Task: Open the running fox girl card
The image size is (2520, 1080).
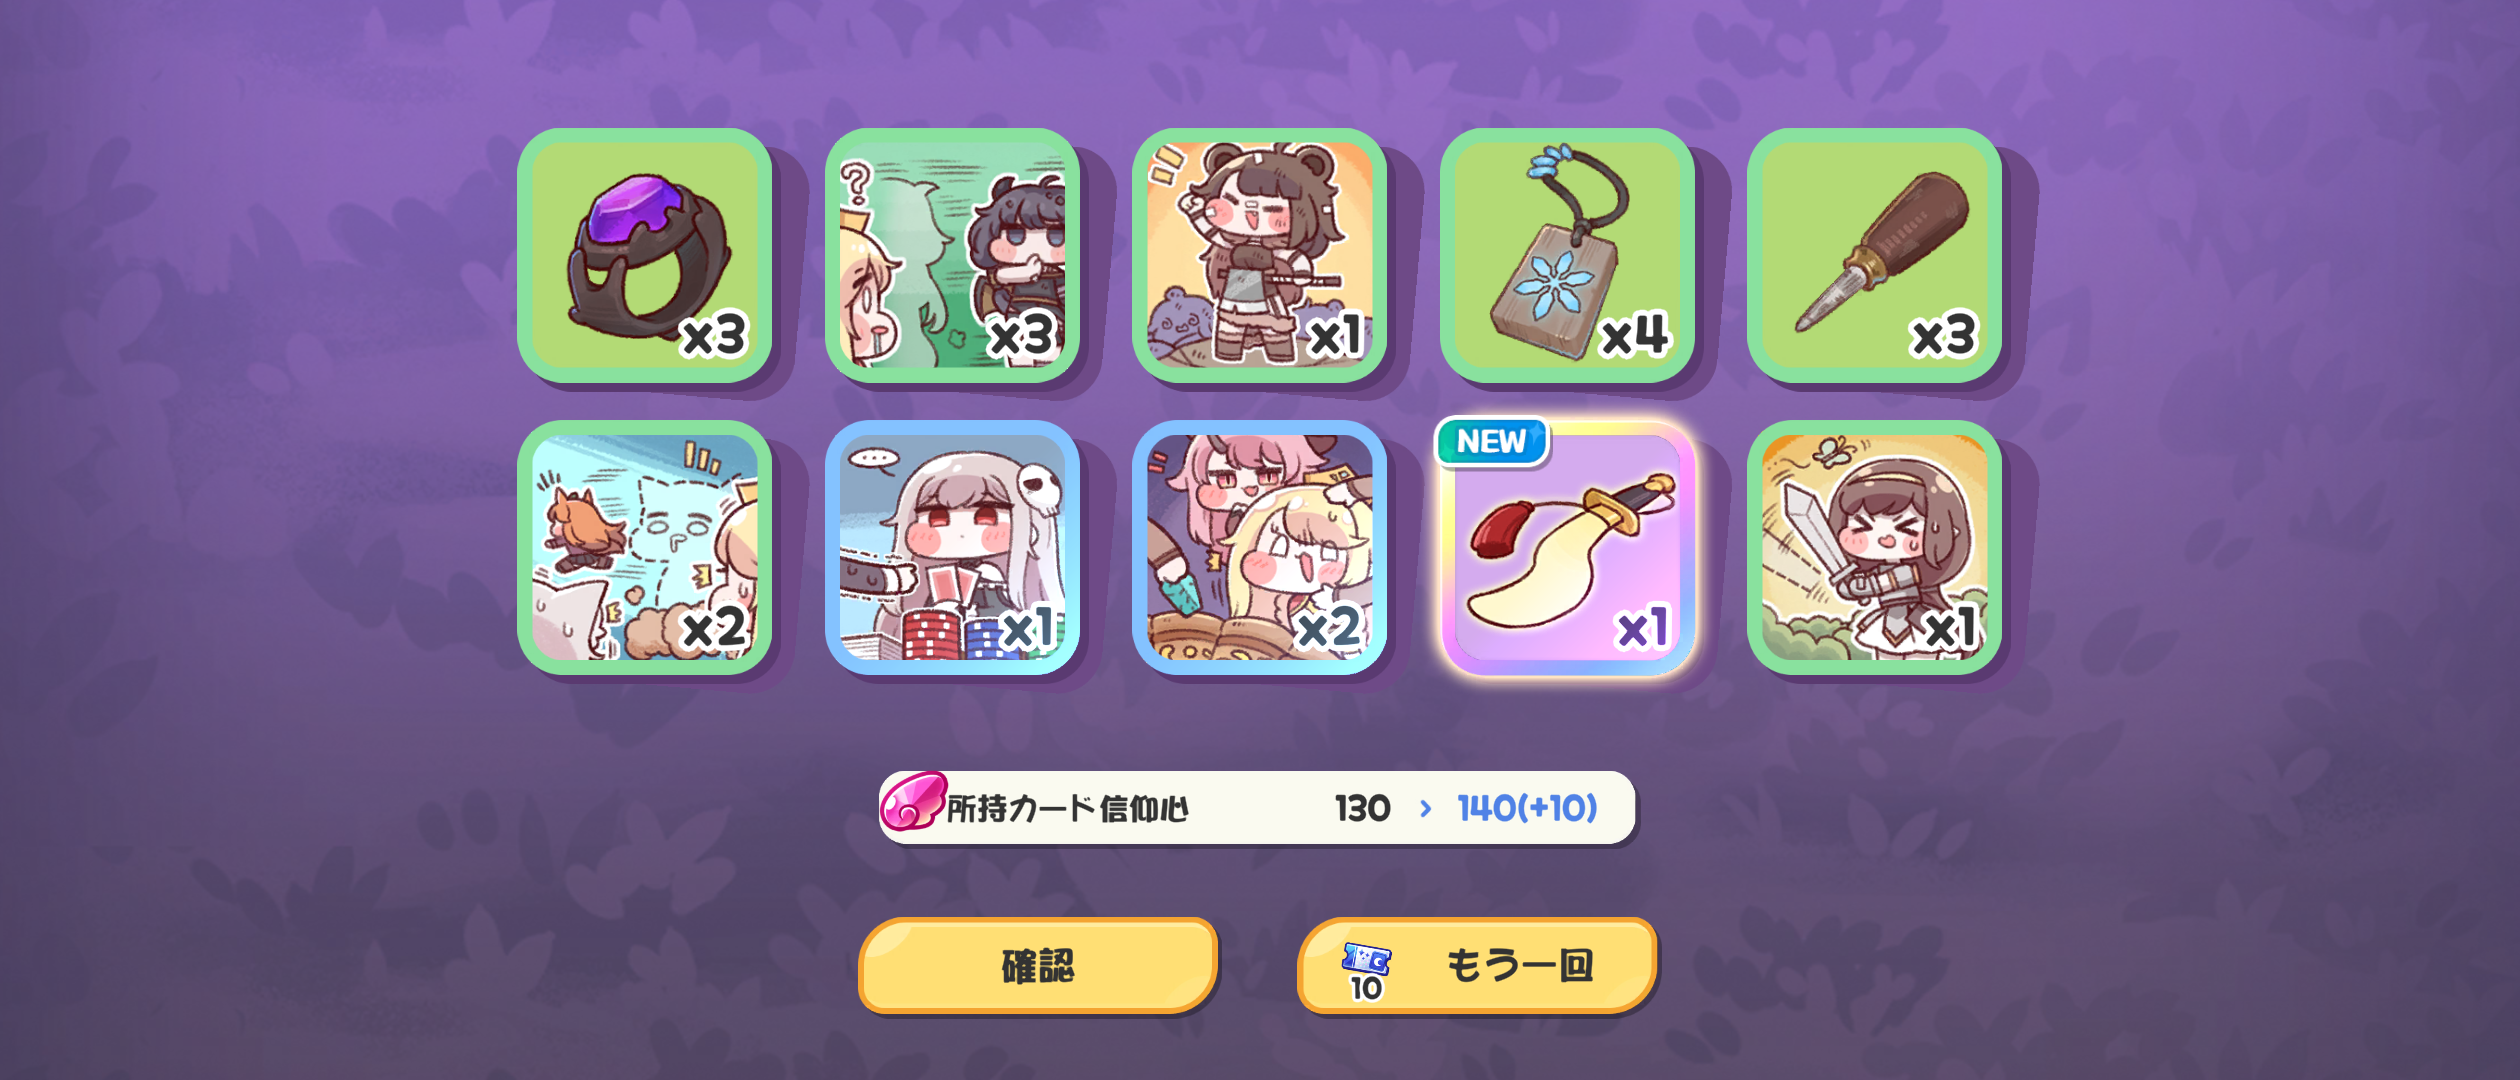Action: [645, 548]
